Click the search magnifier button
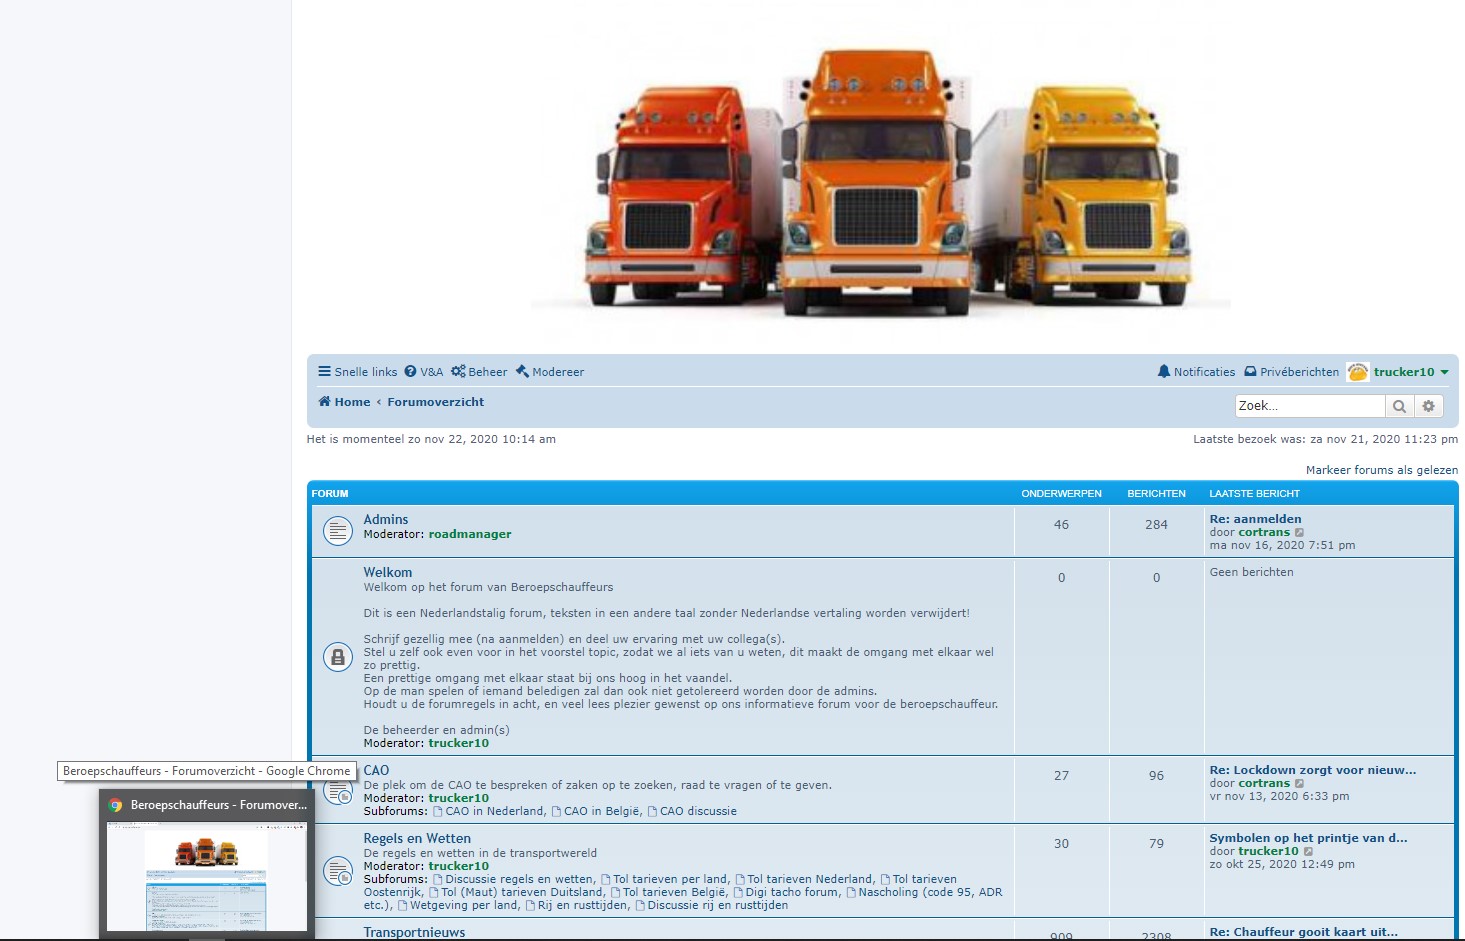Image resolution: width=1465 pixels, height=941 pixels. (1399, 406)
